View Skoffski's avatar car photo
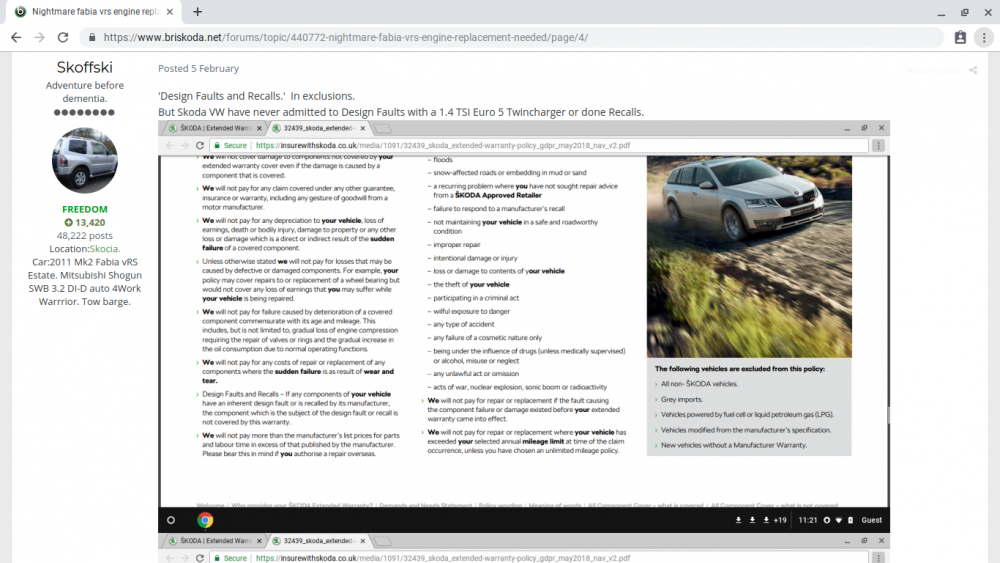 pyautogui.click(x=84, y=161)
